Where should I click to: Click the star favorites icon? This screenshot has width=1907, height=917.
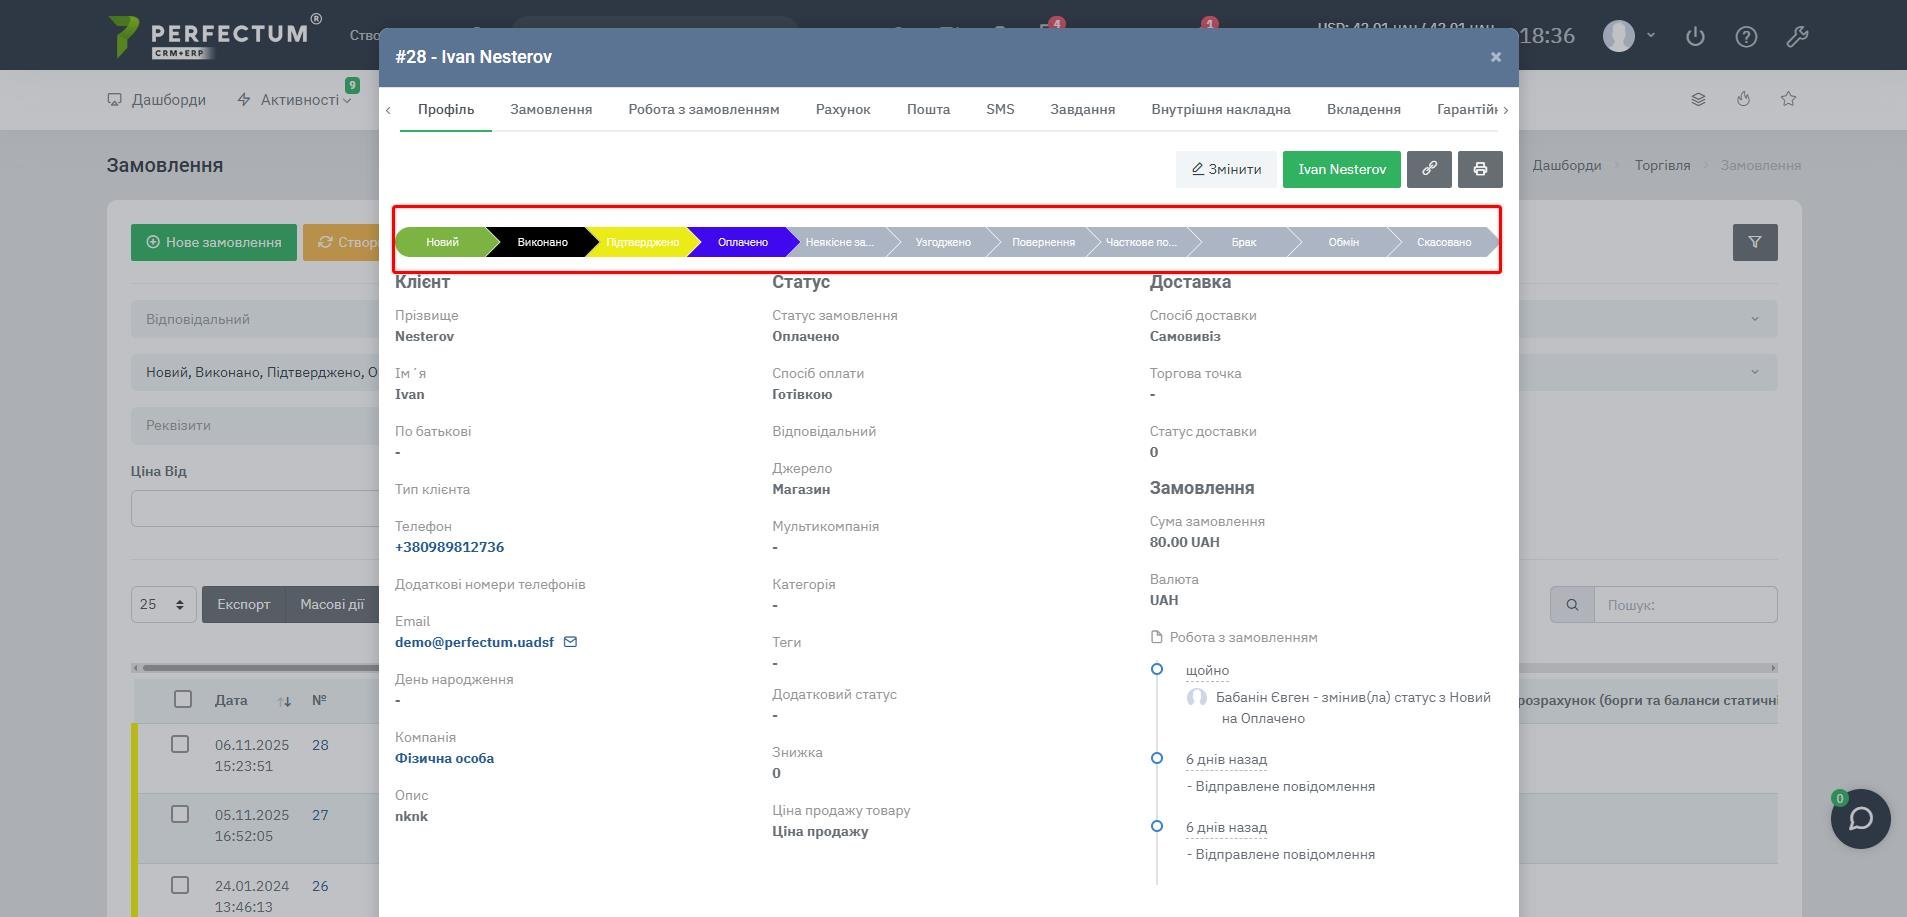[1788, 99]
